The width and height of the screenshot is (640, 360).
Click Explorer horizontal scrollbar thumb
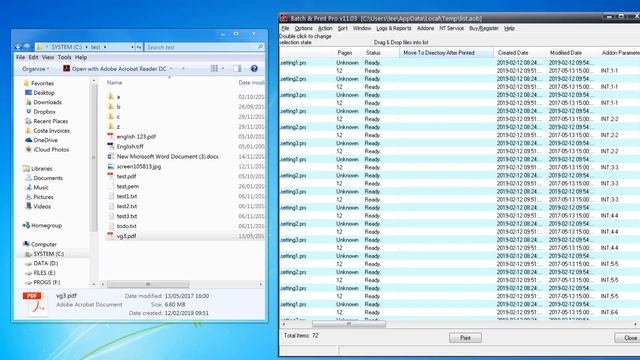148,284
